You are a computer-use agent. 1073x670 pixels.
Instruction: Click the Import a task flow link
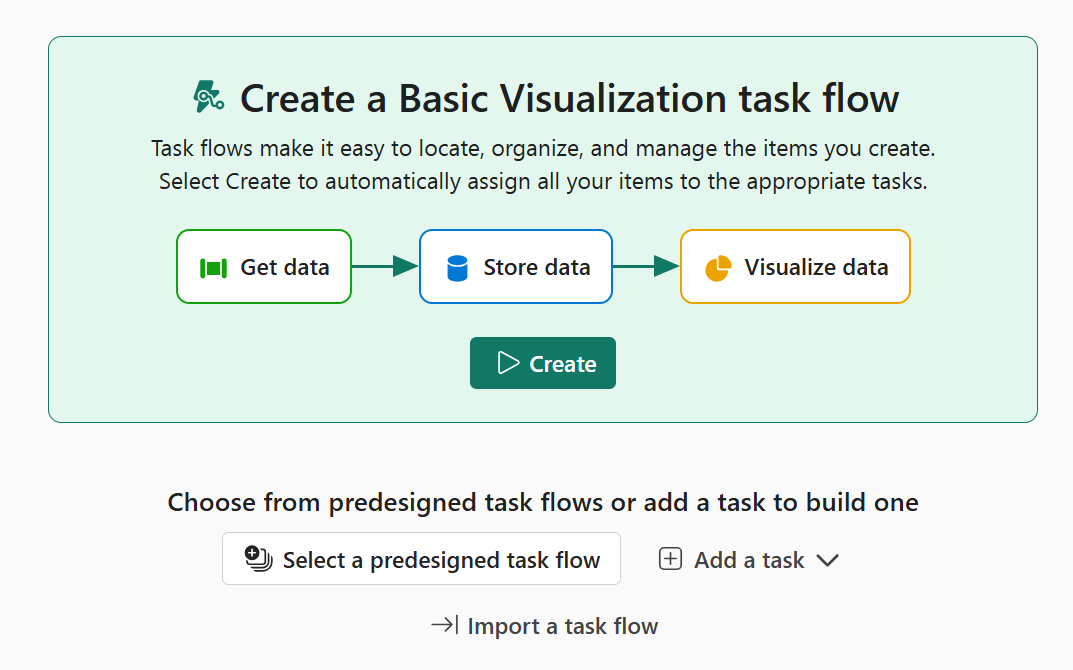pyautogui.click(x=562, y=626)
